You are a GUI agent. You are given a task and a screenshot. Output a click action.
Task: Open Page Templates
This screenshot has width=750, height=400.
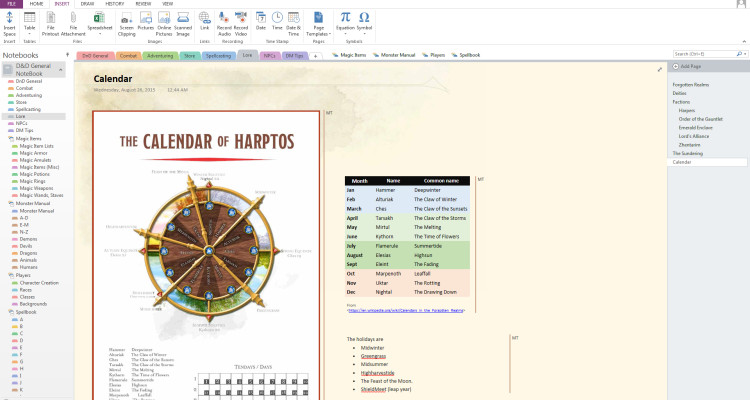pyautogui.click(x=318, y=24)
